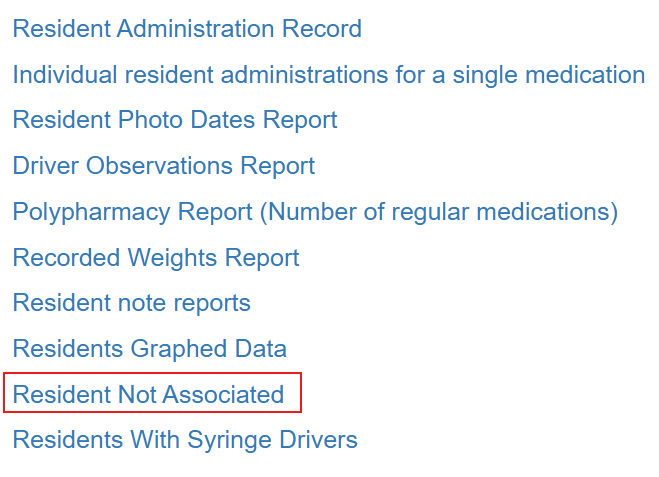Go to Resident note reports
The image size is (659, 477).
point(132,303)
